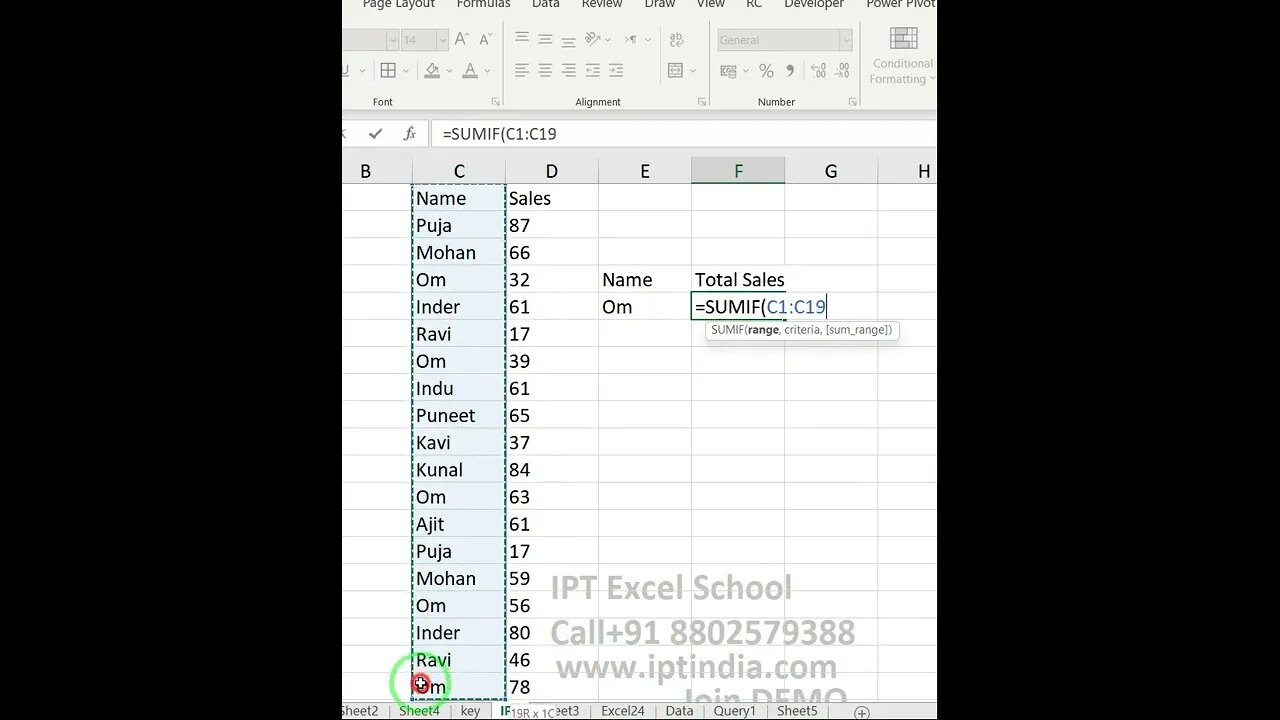Open the View ribbon tab
The width and height of the screenshot is (1280, 720).
[710, 4]
